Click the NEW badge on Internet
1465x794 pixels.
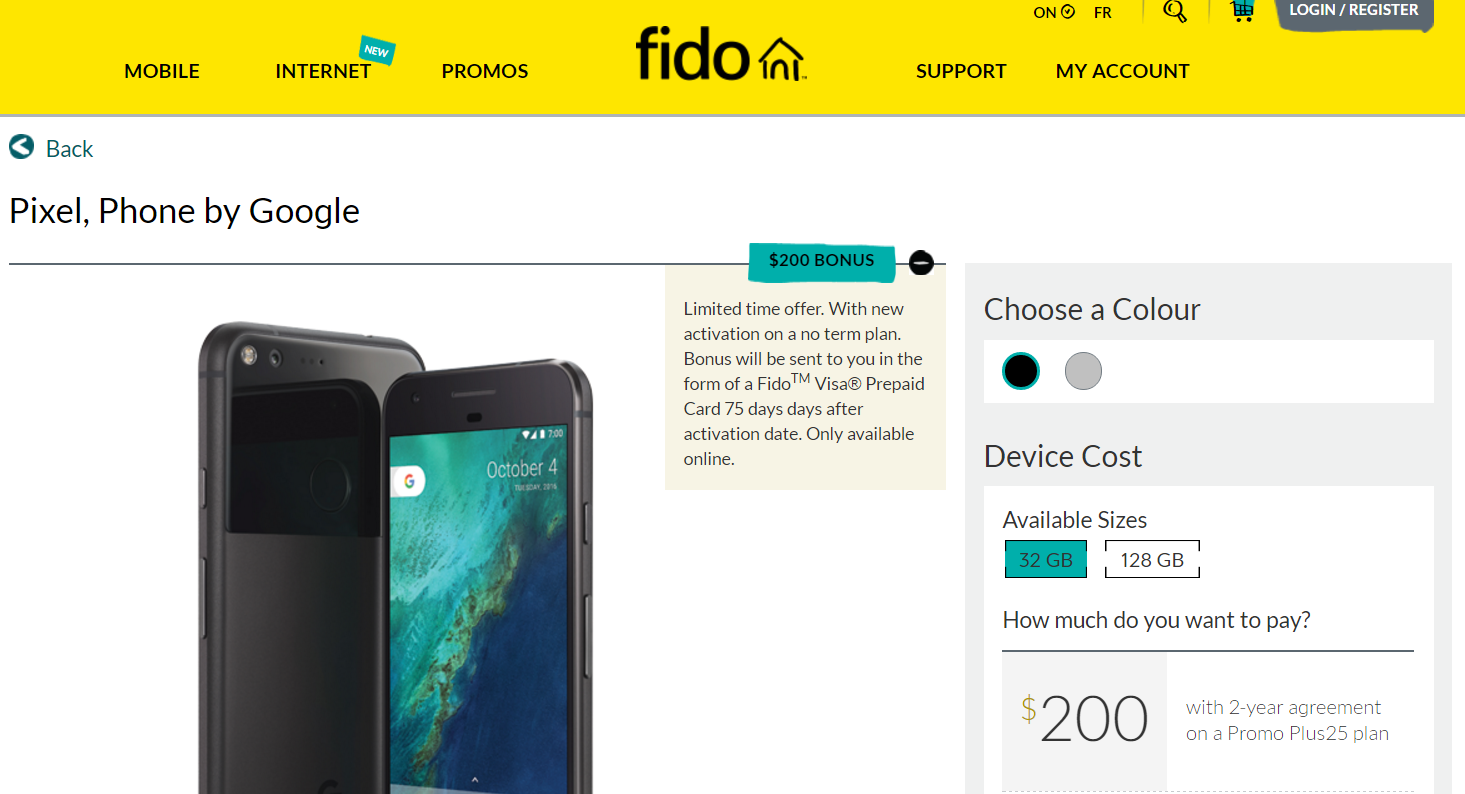click(x=377, y=50)
